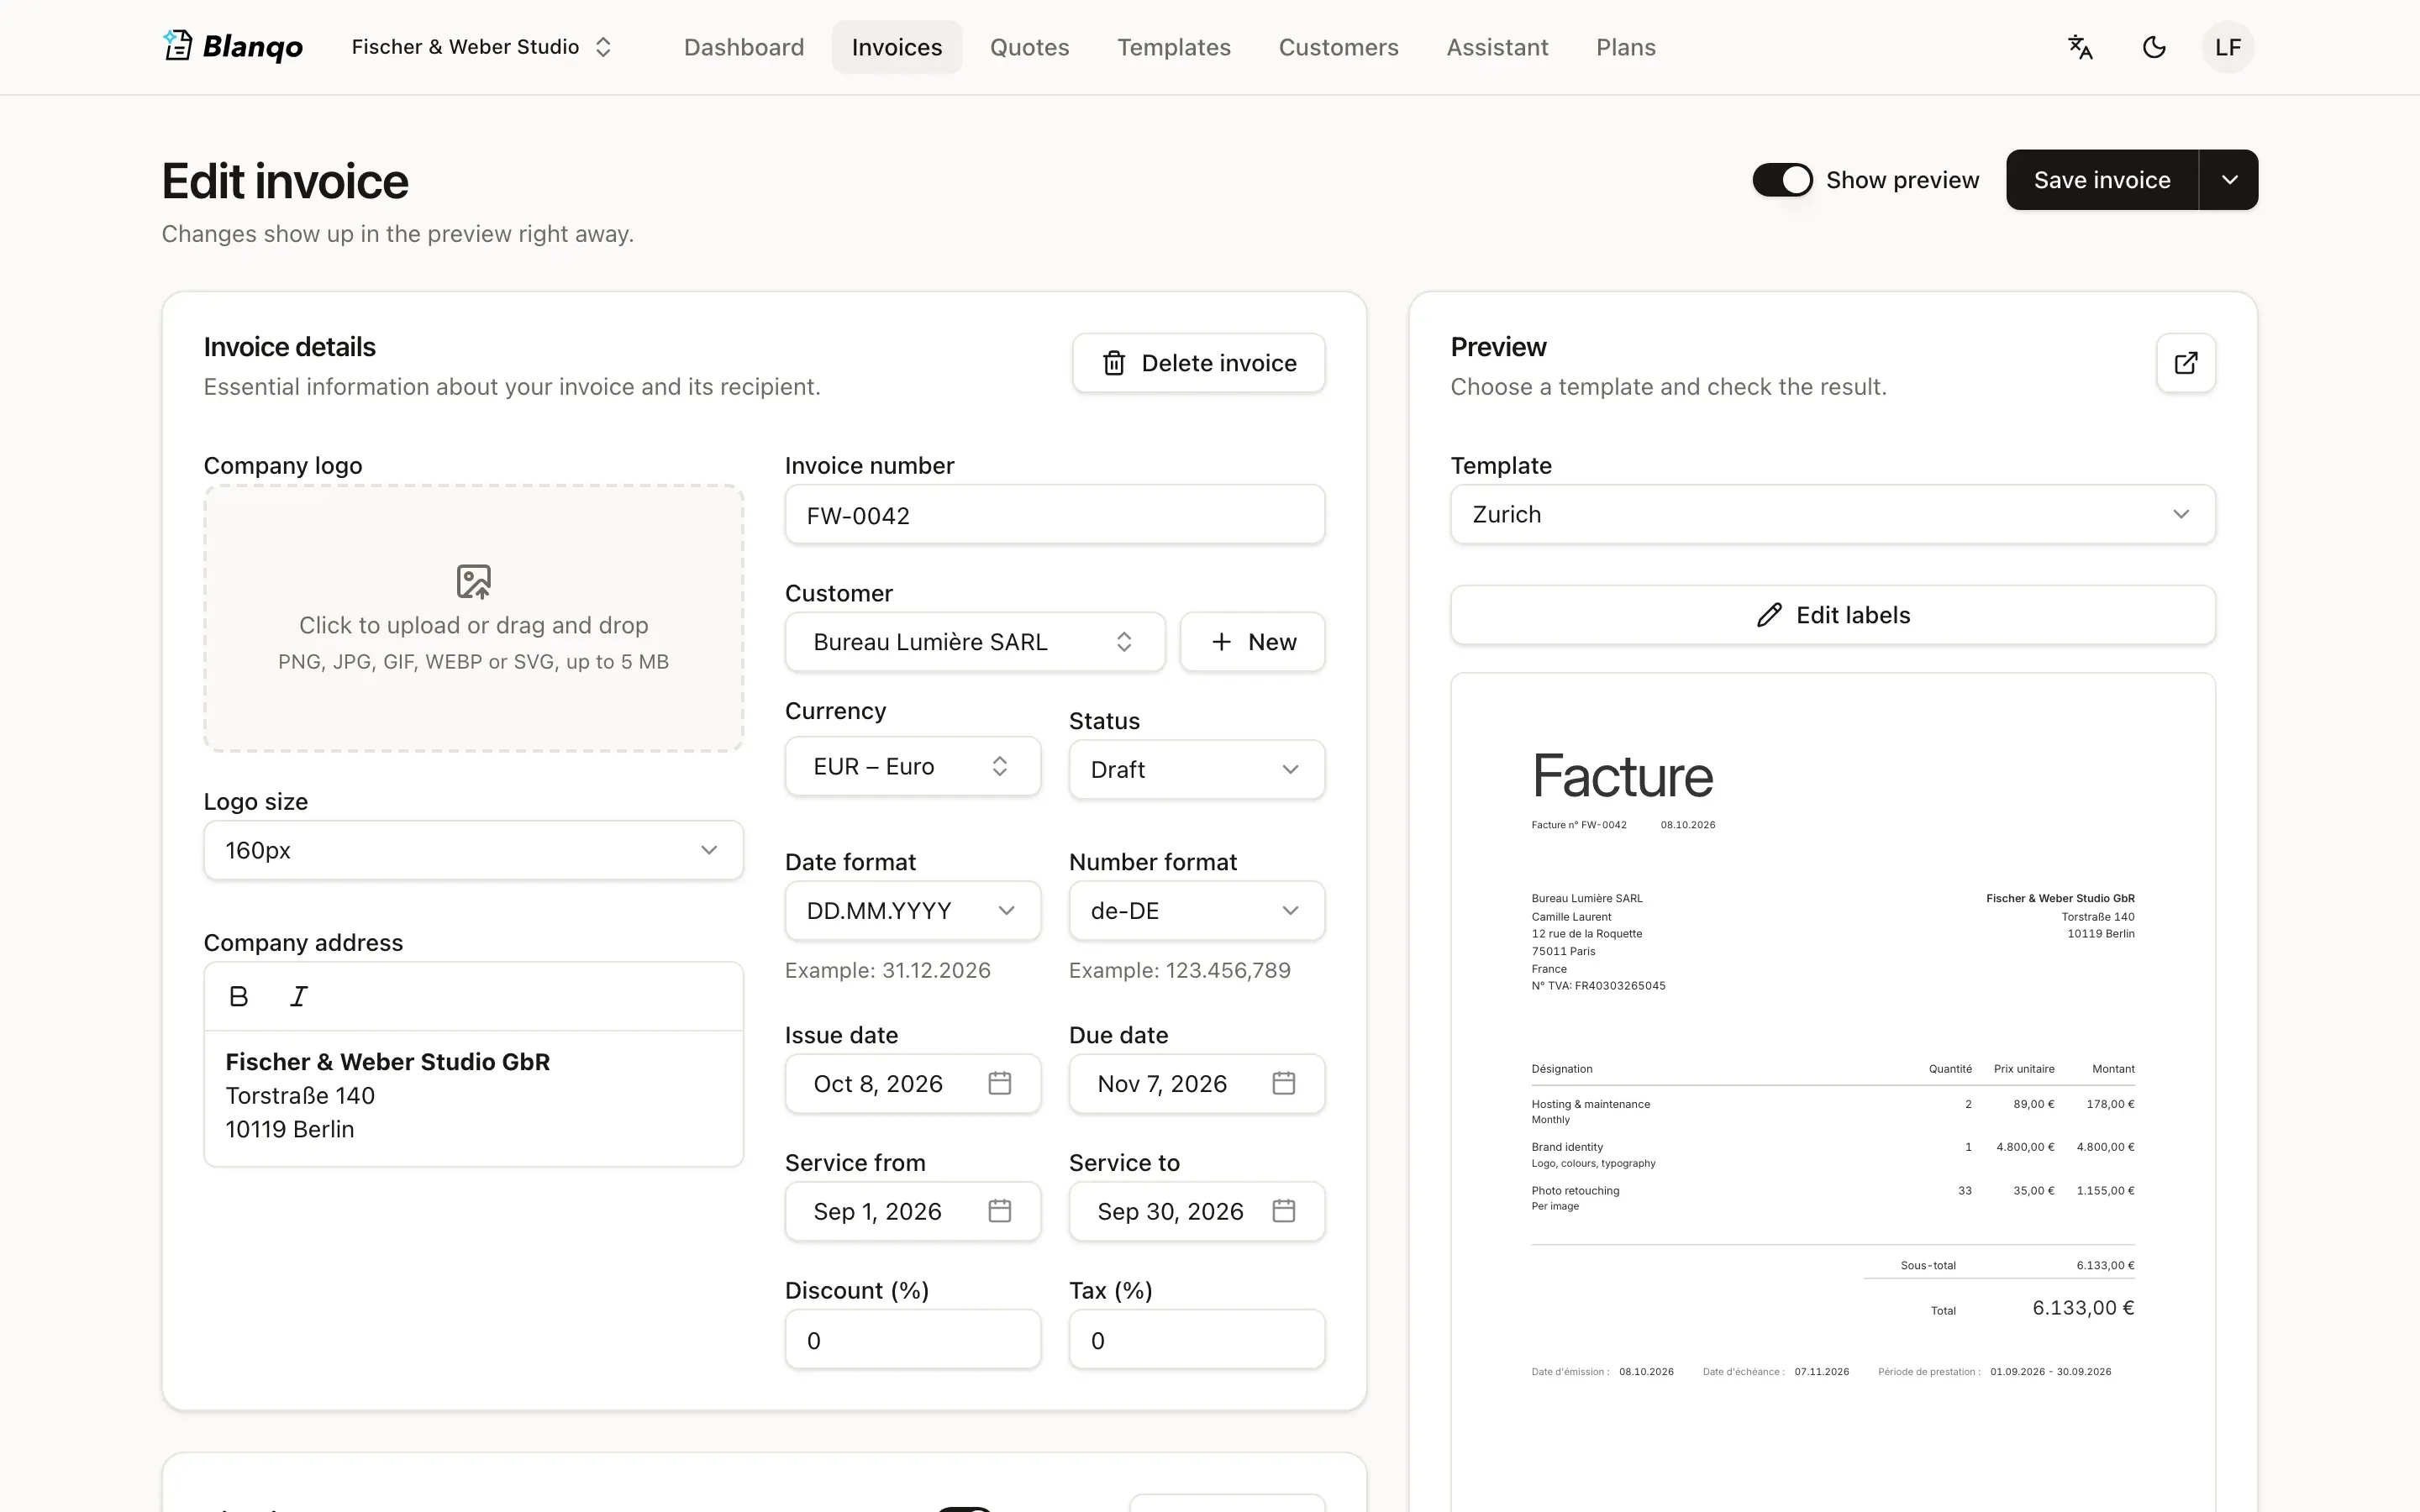Toggle dark mode moon icon
The width and height of the screenshot is (2420, 1512).
pos(2154,47)
